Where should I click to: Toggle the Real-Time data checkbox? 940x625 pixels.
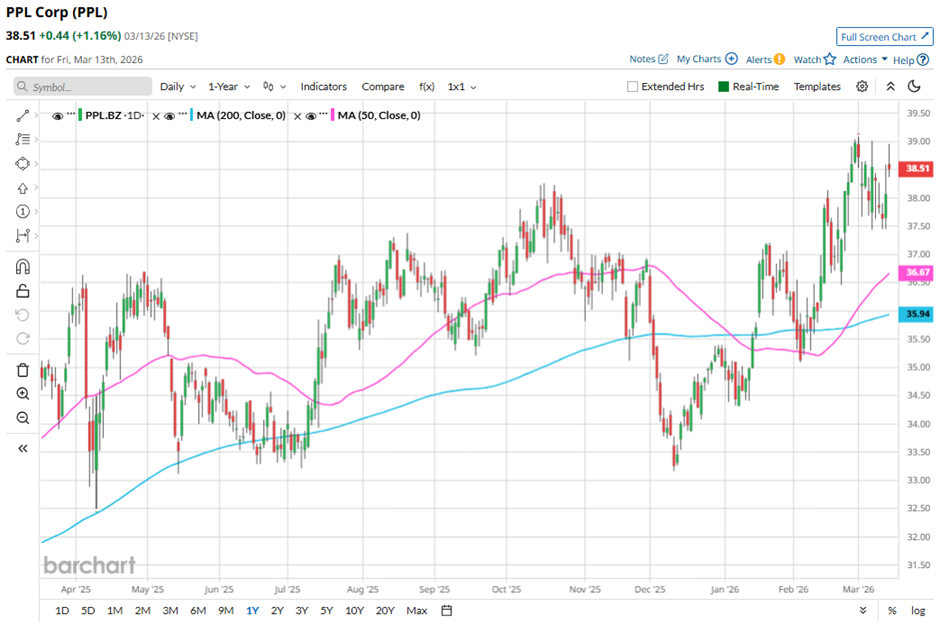click(724, 87)
